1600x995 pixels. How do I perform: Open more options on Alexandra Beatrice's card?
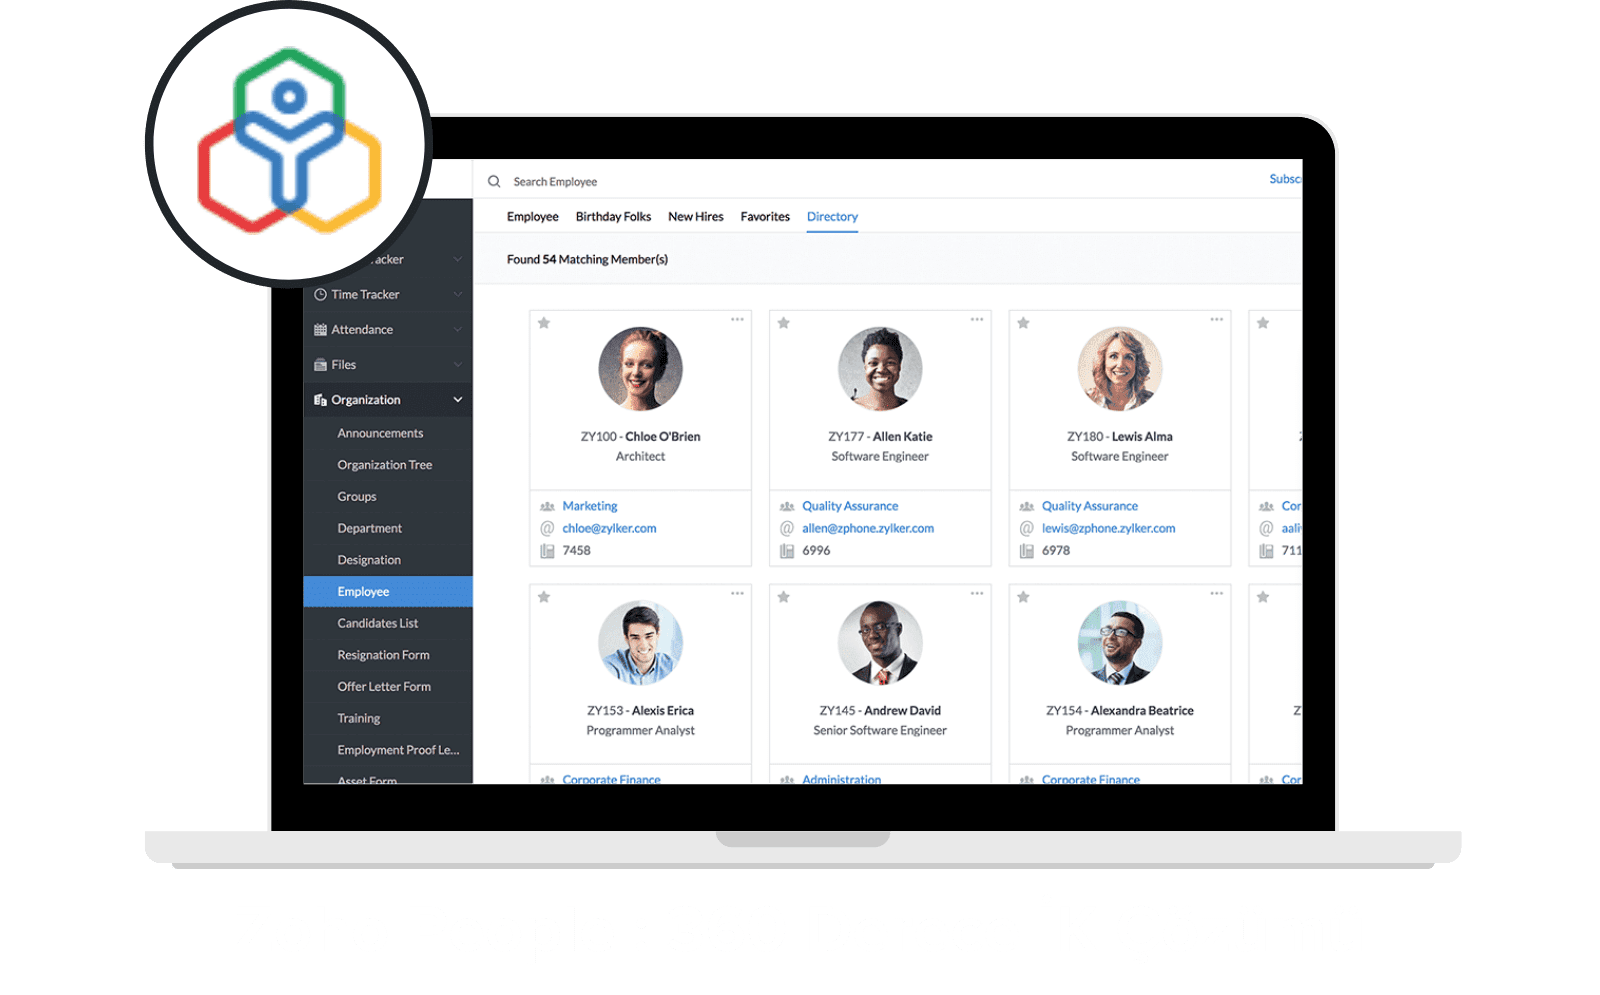[x=1216, y=594]
